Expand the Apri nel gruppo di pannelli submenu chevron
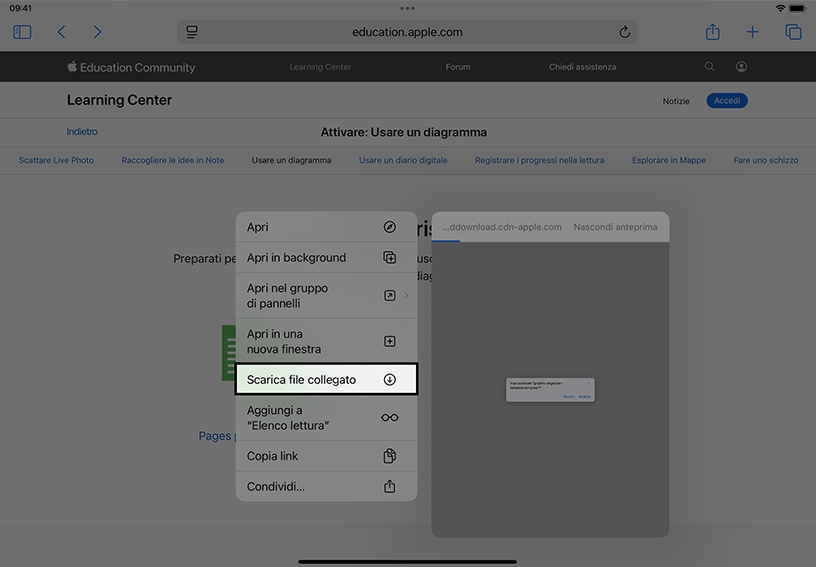The width and height of the screenshot is (816, 567). (406, 295)
